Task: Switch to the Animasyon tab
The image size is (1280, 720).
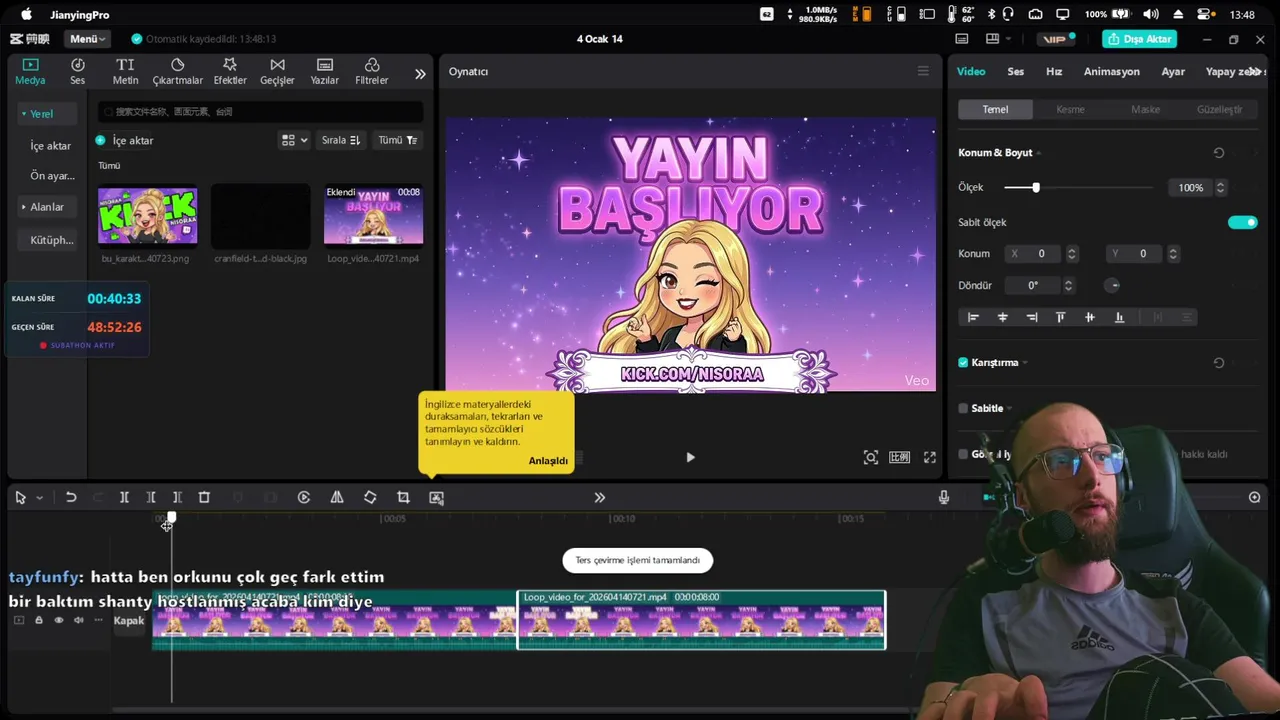Action: (x=1111, y=71)
